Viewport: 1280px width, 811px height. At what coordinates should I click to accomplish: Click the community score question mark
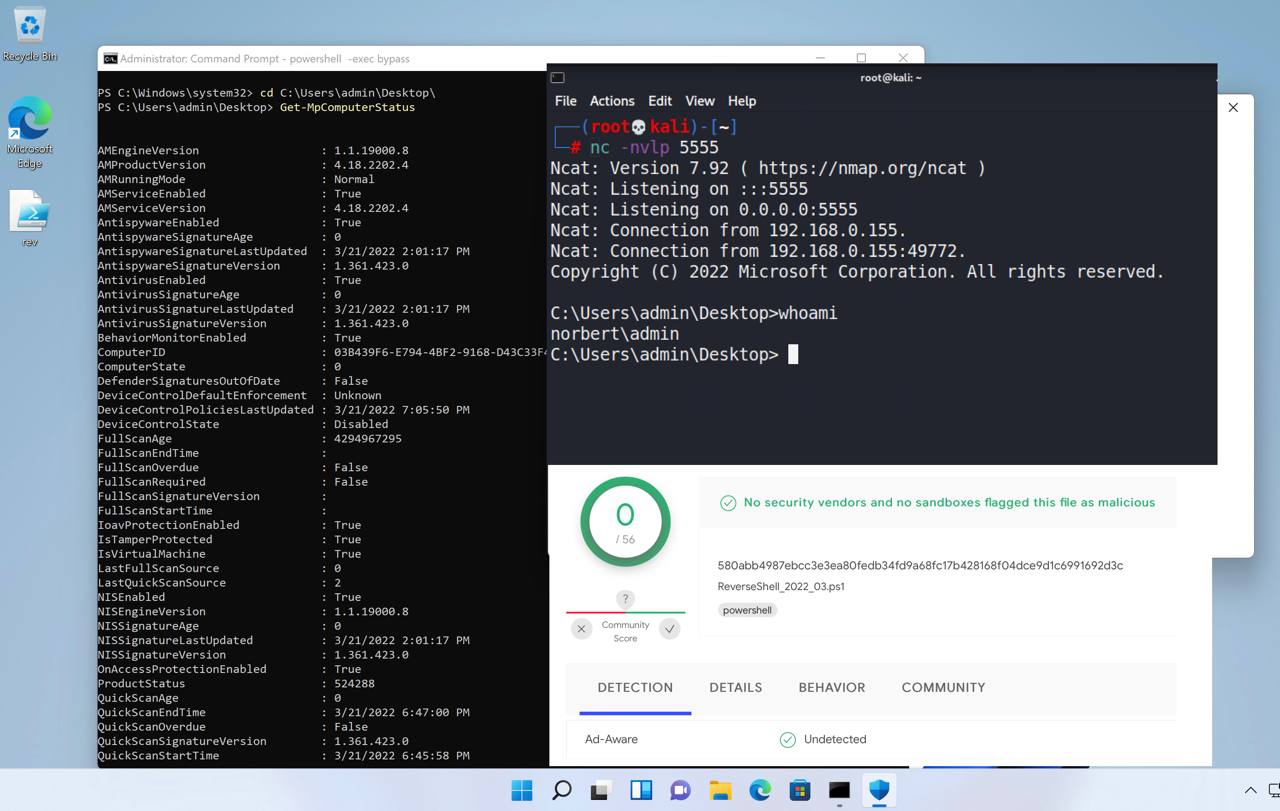click(625, 599)
